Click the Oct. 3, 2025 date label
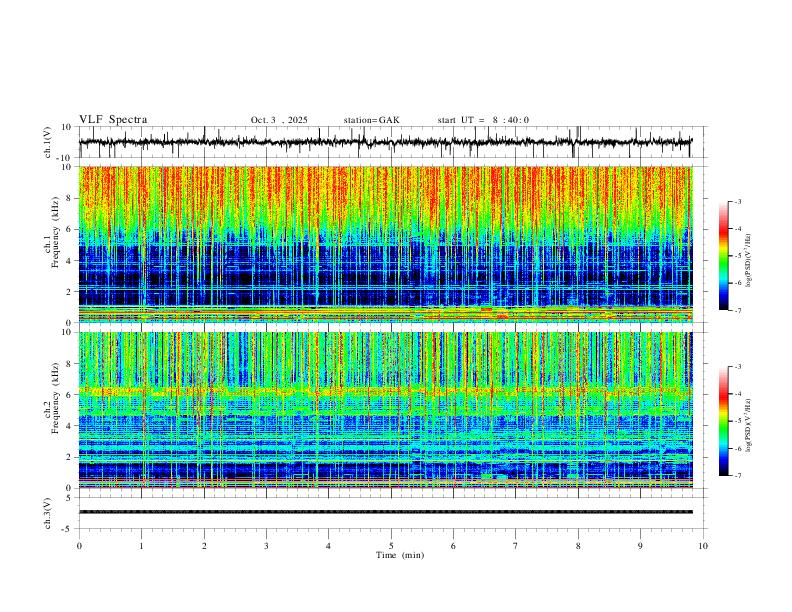This screenshot has width=792, height=612. [x=279, y=120]
